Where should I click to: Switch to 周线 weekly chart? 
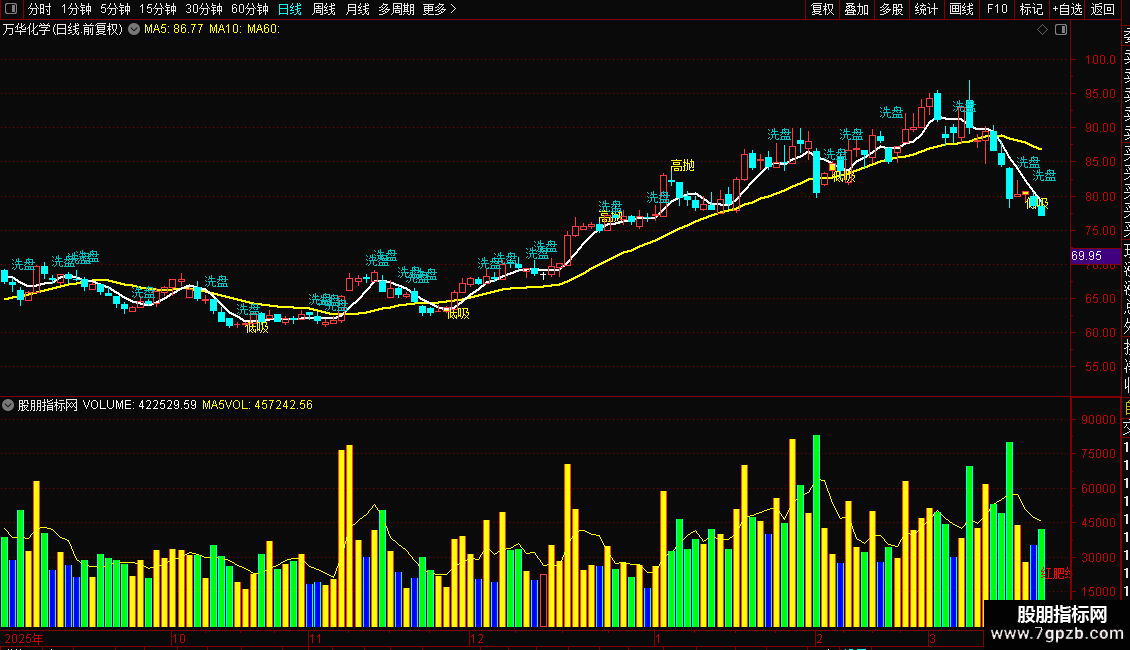click(324, 9)
